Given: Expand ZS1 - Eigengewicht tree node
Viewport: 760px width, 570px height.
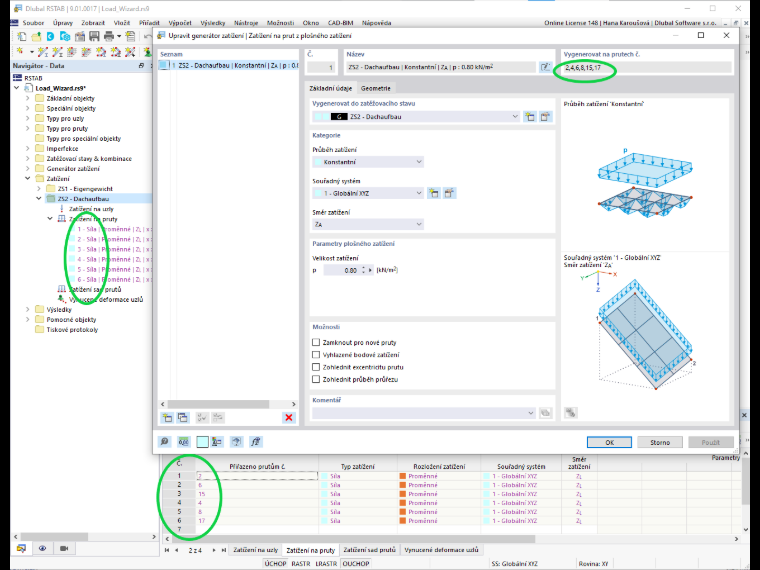Looking at the screenshot, I should click(39, 189).
